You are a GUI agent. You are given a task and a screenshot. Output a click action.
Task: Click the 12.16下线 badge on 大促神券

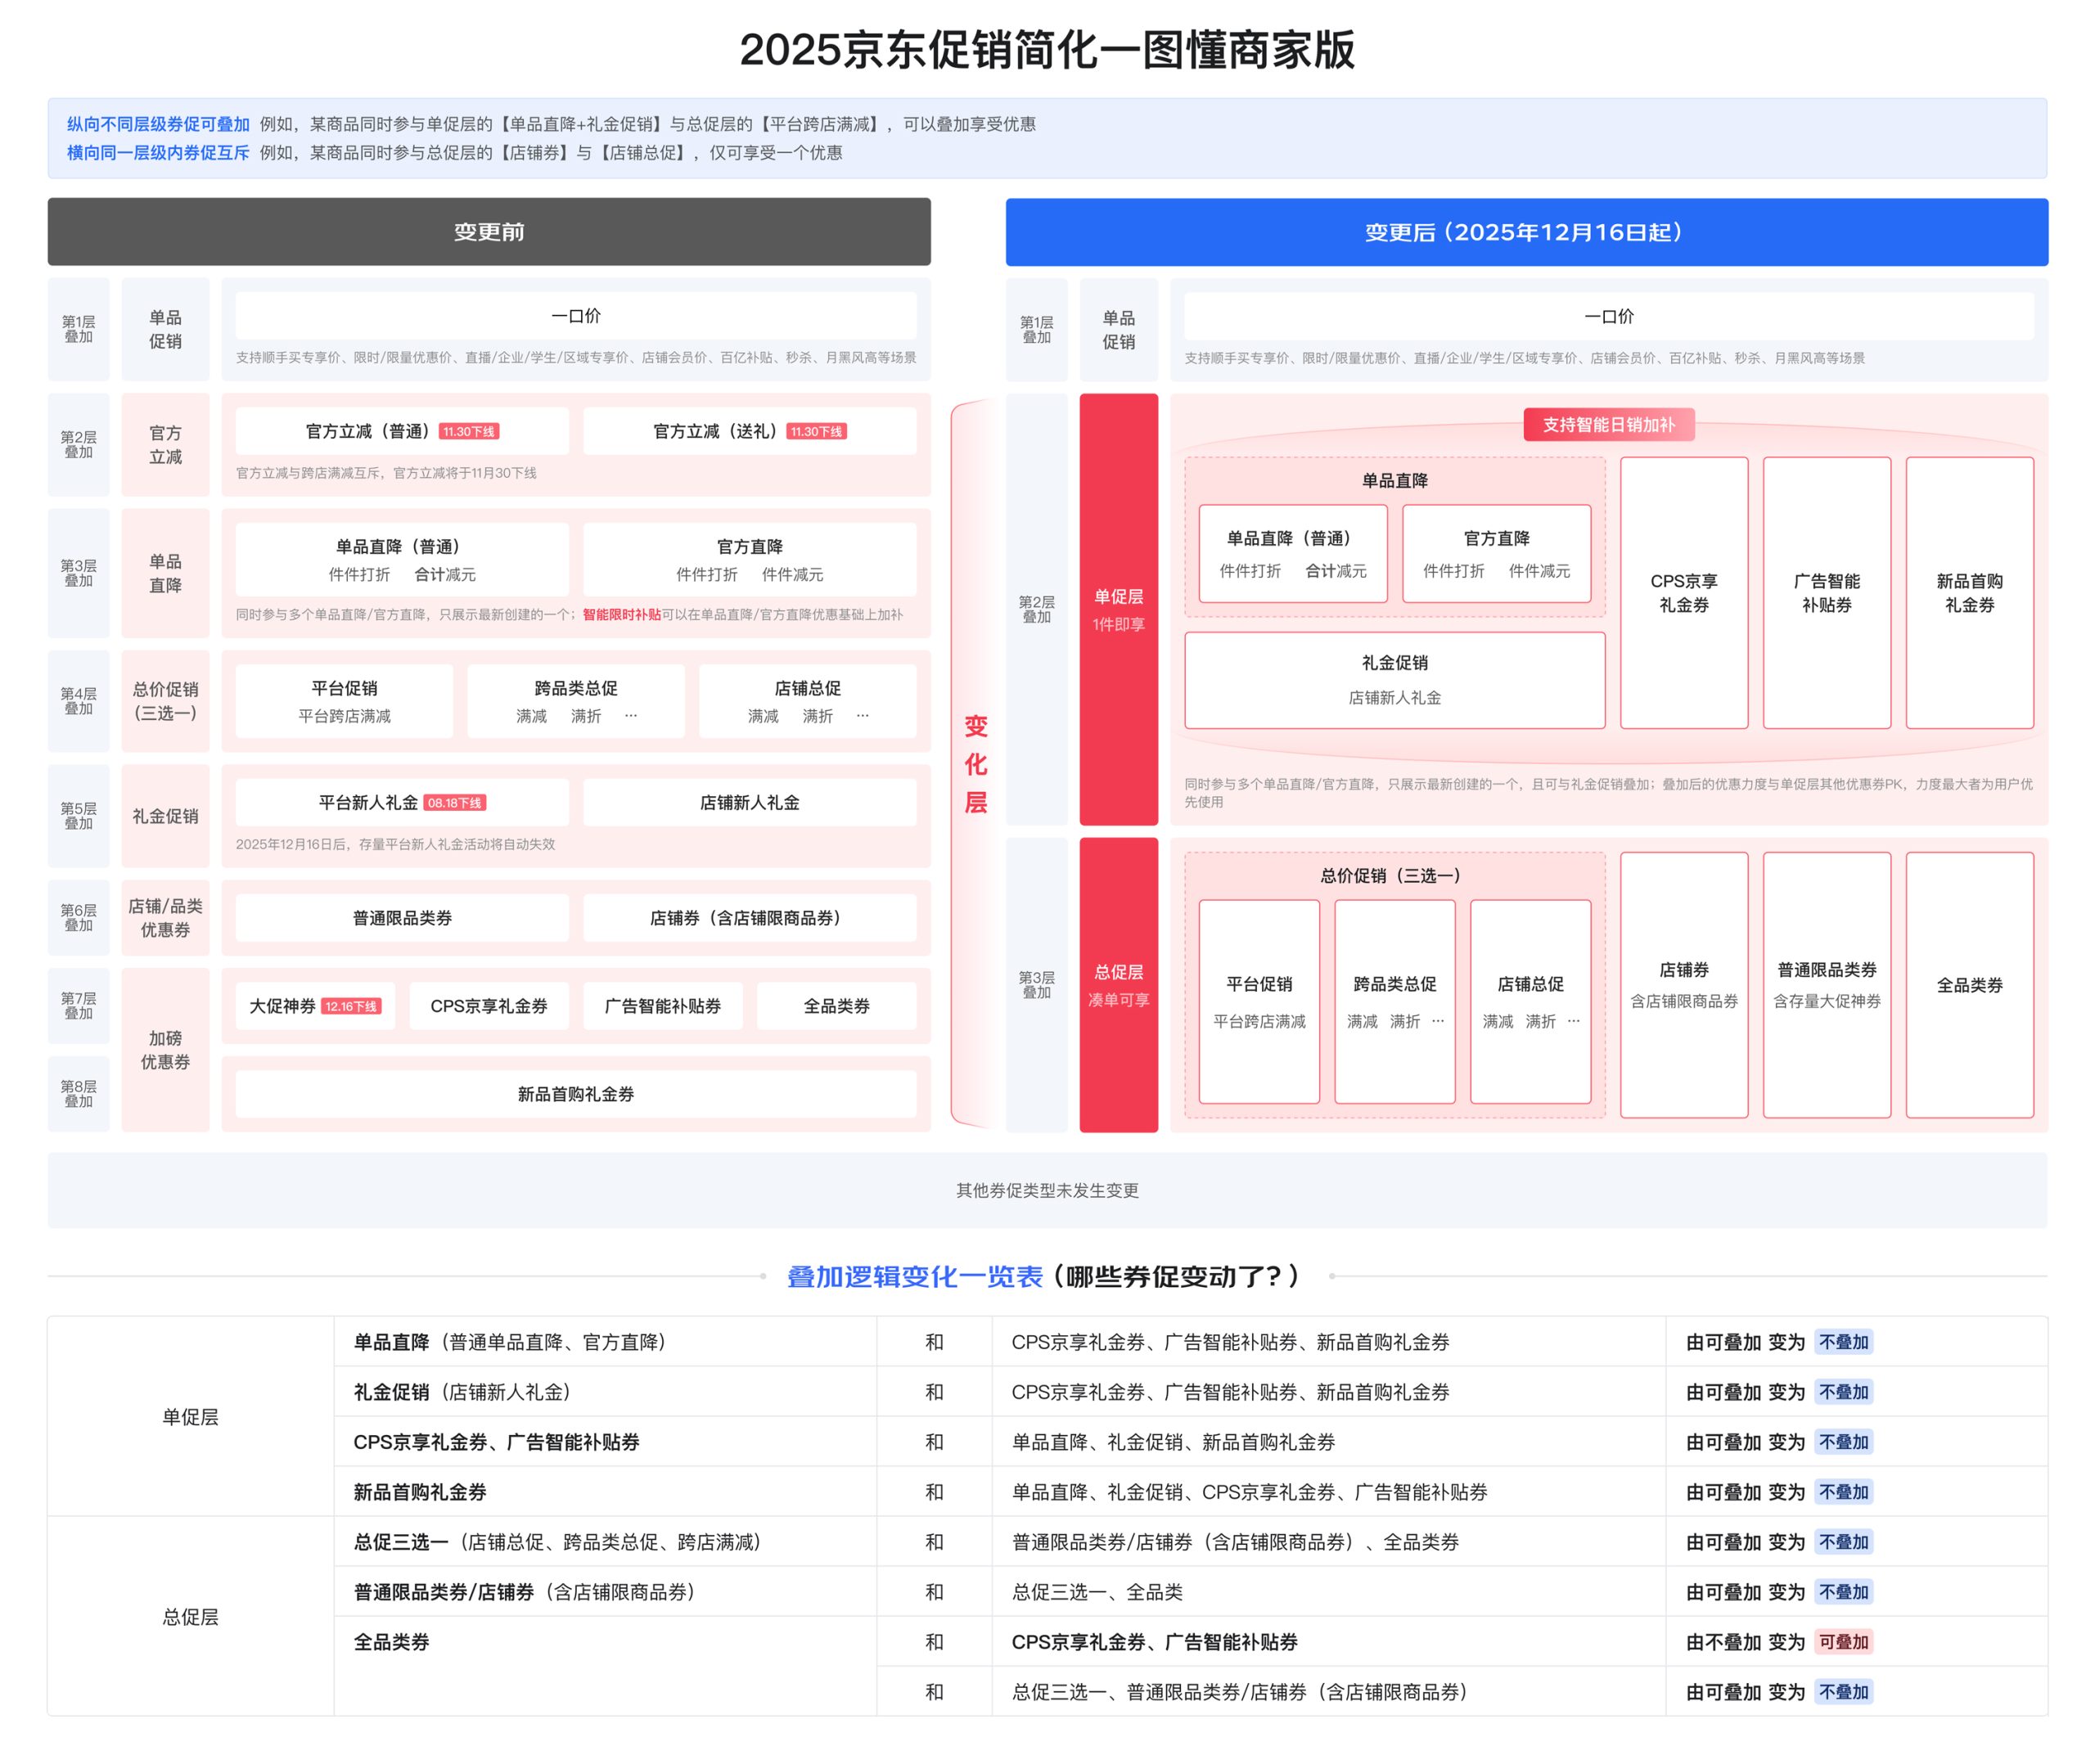click(x=351, y=1007)
